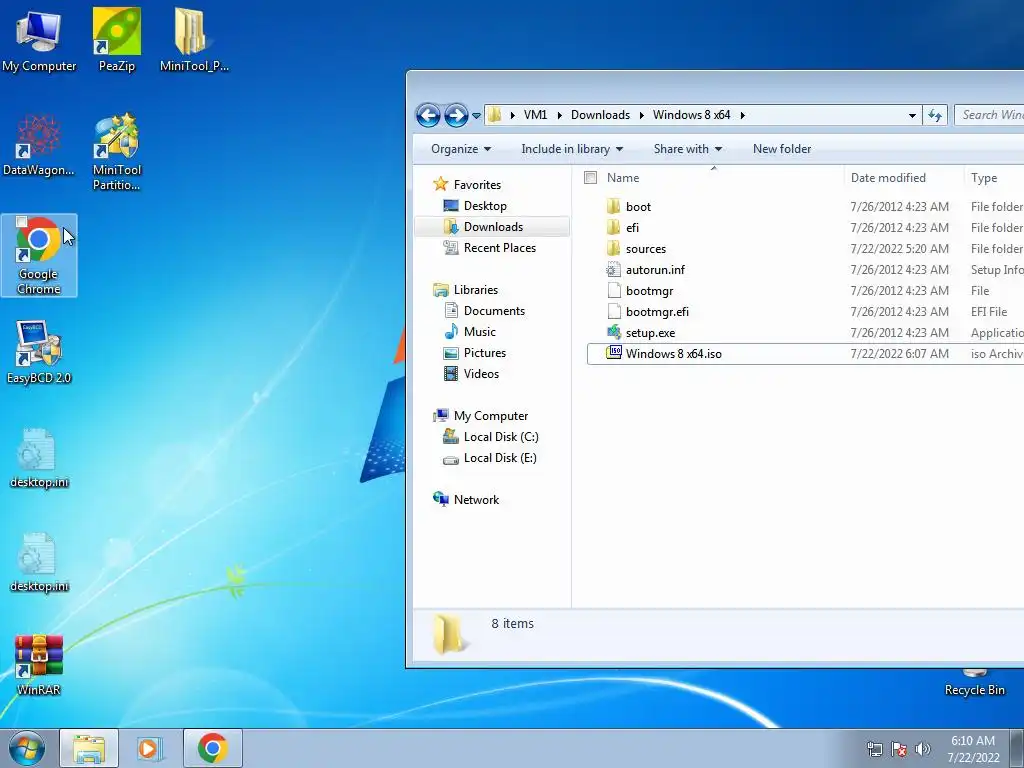The image size is (1024, 768).
Task: Expand the arrow after Downloads in breadcrumb
Action: (x=641, y=116)
